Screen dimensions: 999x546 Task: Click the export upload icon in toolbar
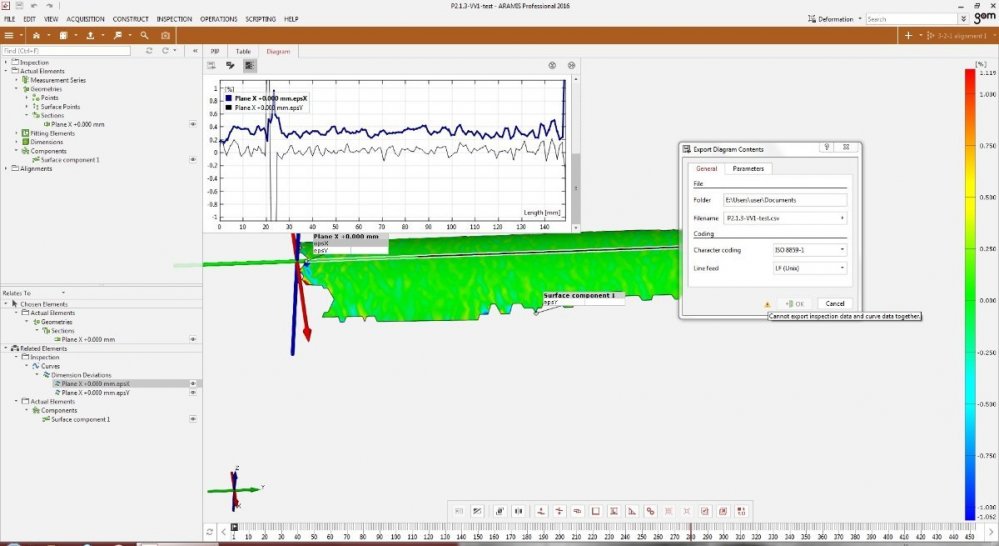(90, 35)
